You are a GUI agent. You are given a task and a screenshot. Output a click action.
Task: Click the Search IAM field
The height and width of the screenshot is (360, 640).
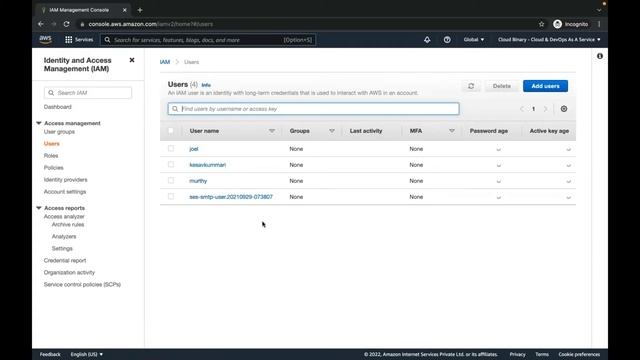[x=88, y=93]
